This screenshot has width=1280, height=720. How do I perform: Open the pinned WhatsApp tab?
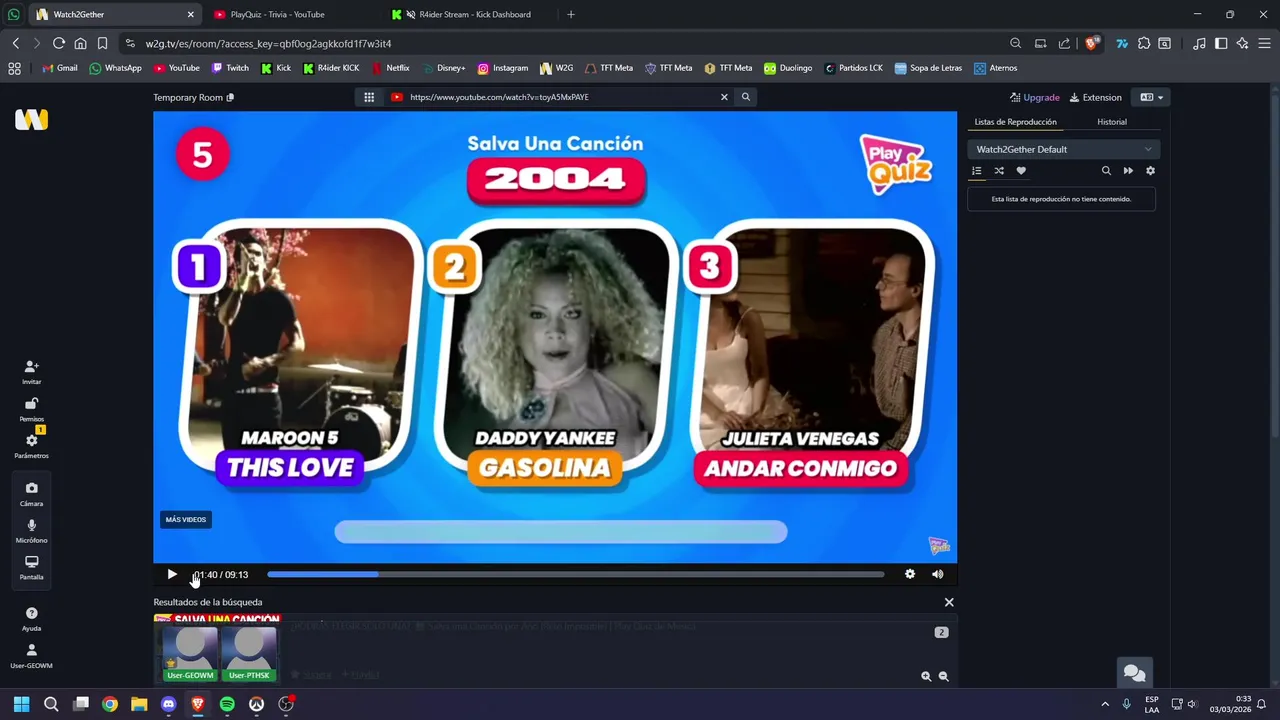pyautogui.click(x=13, y=14)
